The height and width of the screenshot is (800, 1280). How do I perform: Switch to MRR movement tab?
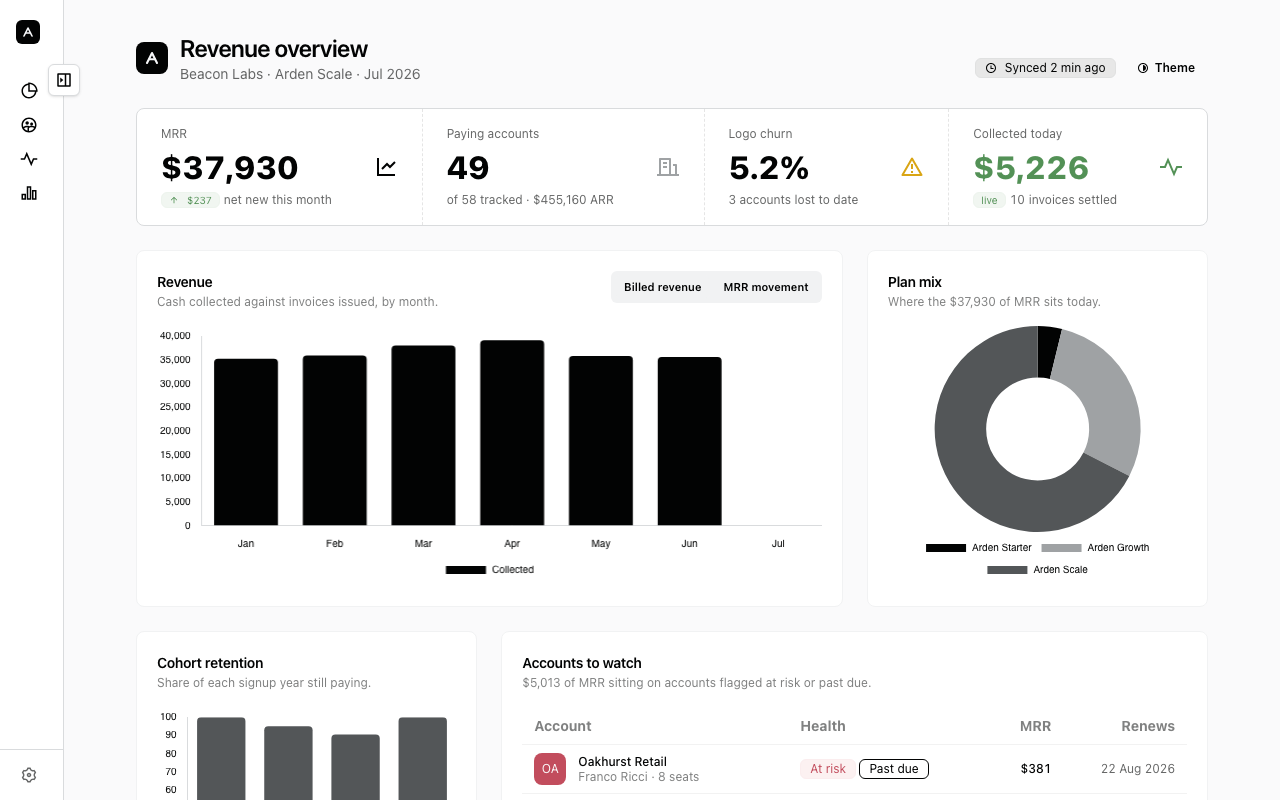(x=766, y=287)
